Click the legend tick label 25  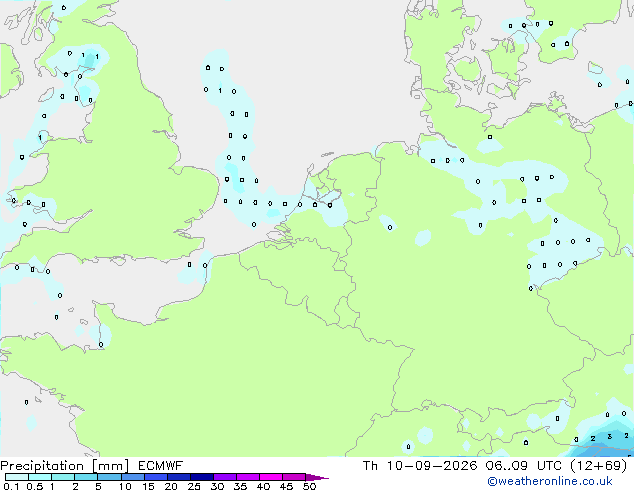[x=194, y=486]
